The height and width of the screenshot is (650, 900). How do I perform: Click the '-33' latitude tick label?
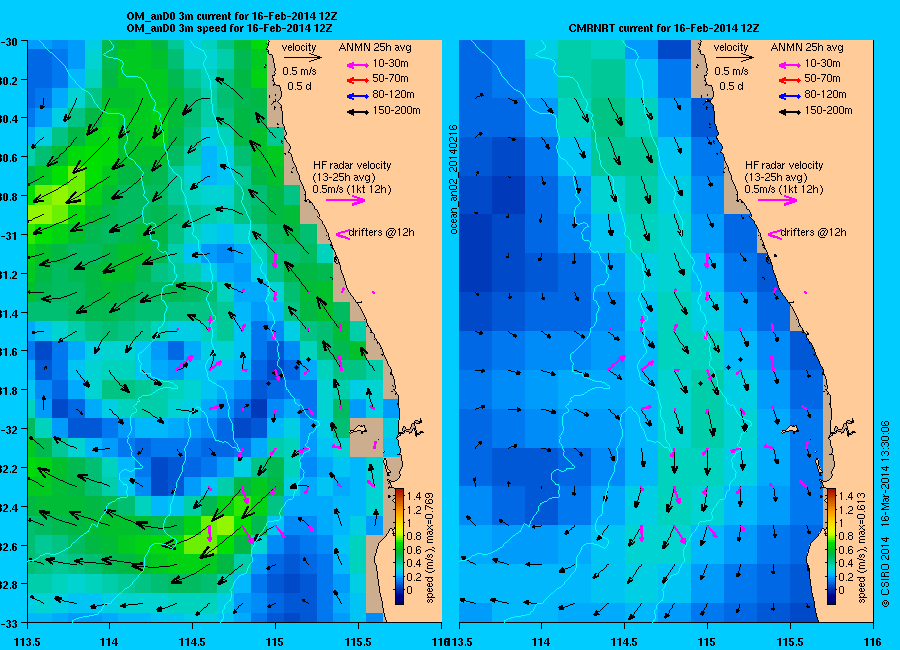point(11,623)
